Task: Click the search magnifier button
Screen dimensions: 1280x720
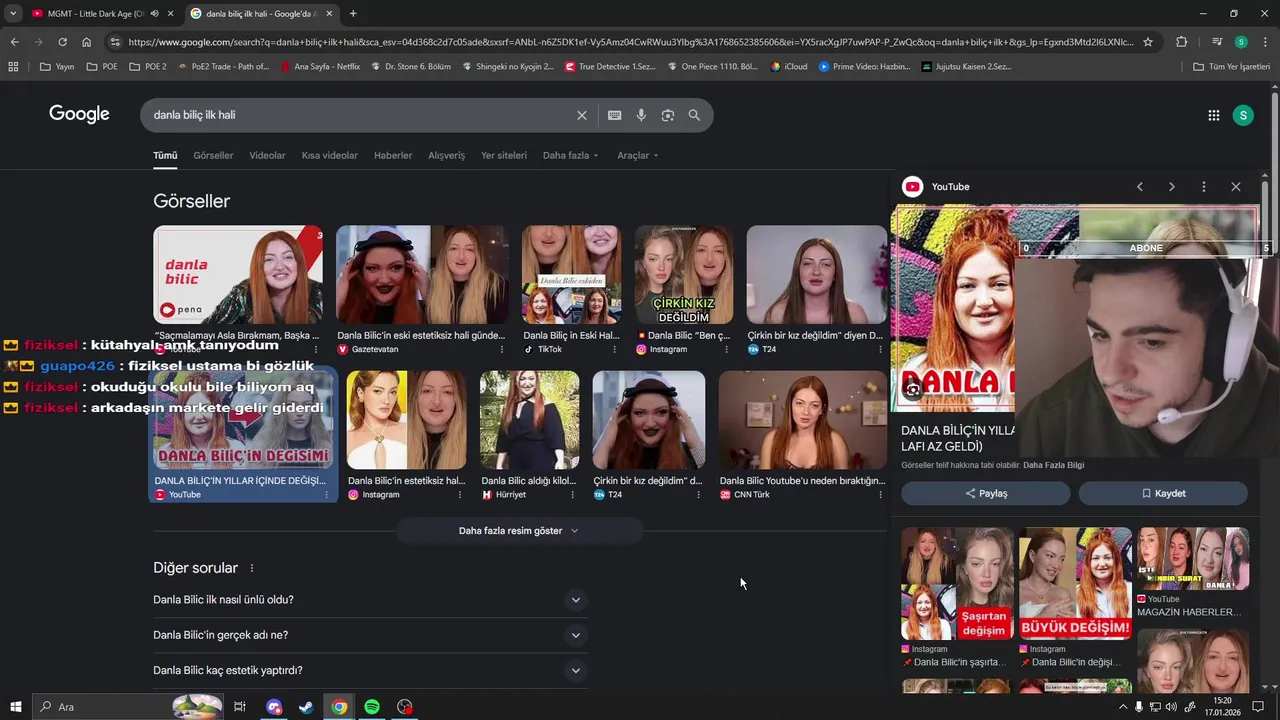Action: tap(694, 115)
